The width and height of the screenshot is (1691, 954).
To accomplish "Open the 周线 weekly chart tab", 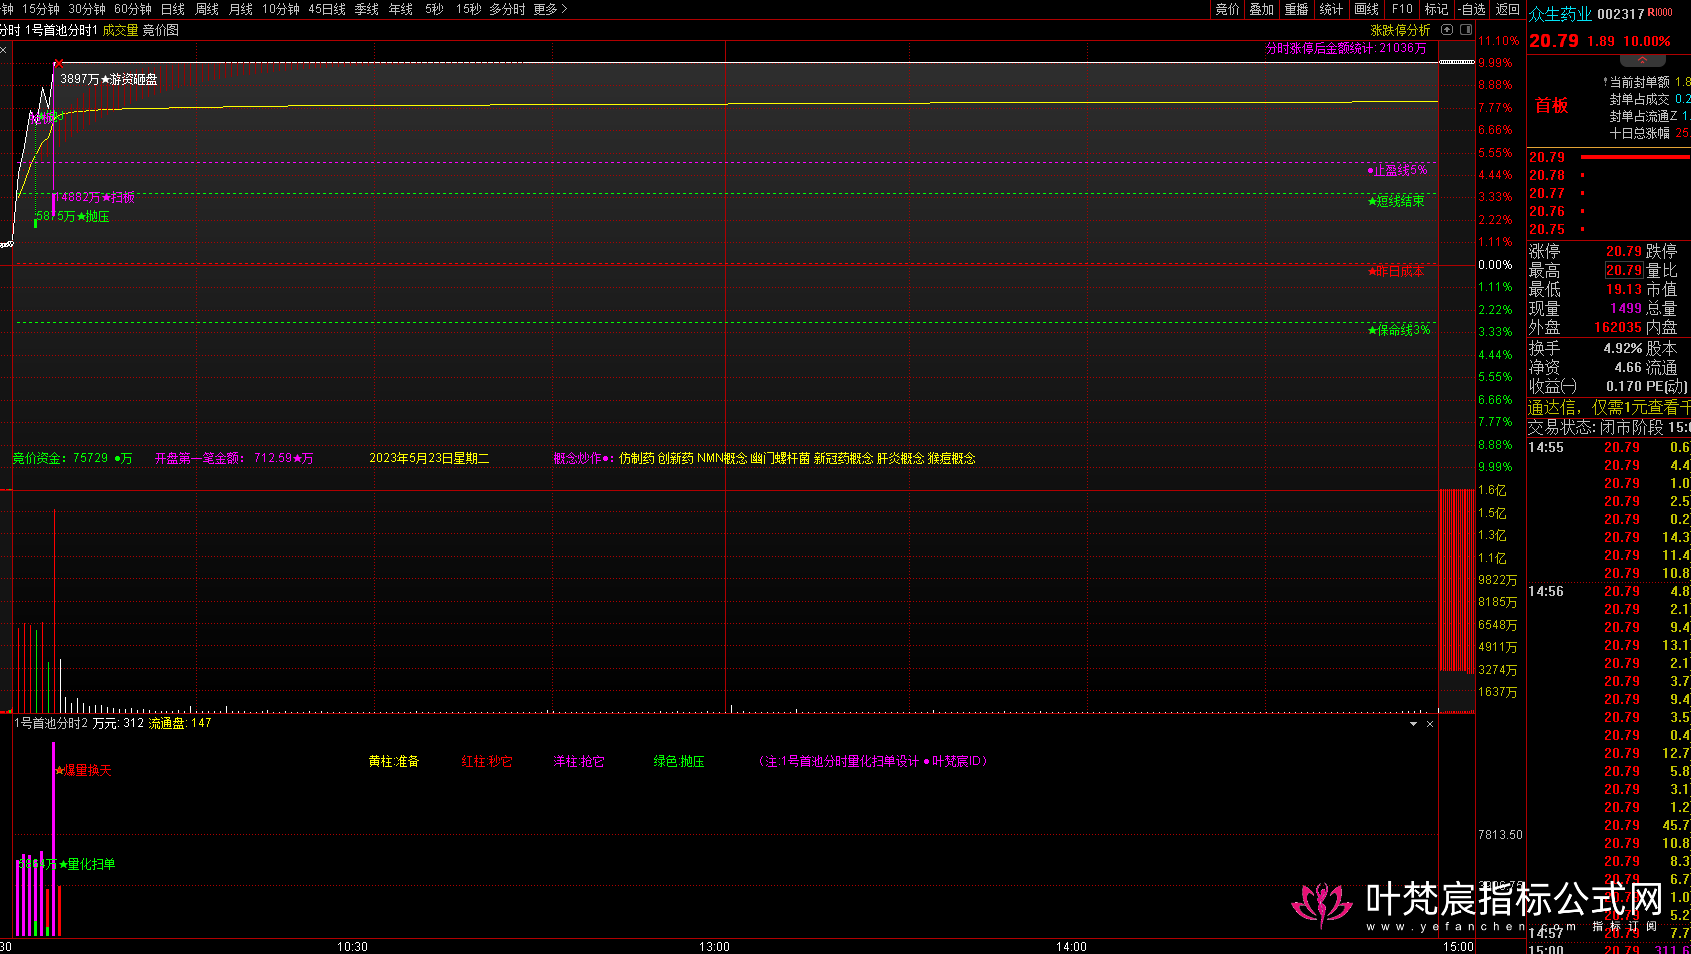I will pyautogui.click(x=207, y=9).
